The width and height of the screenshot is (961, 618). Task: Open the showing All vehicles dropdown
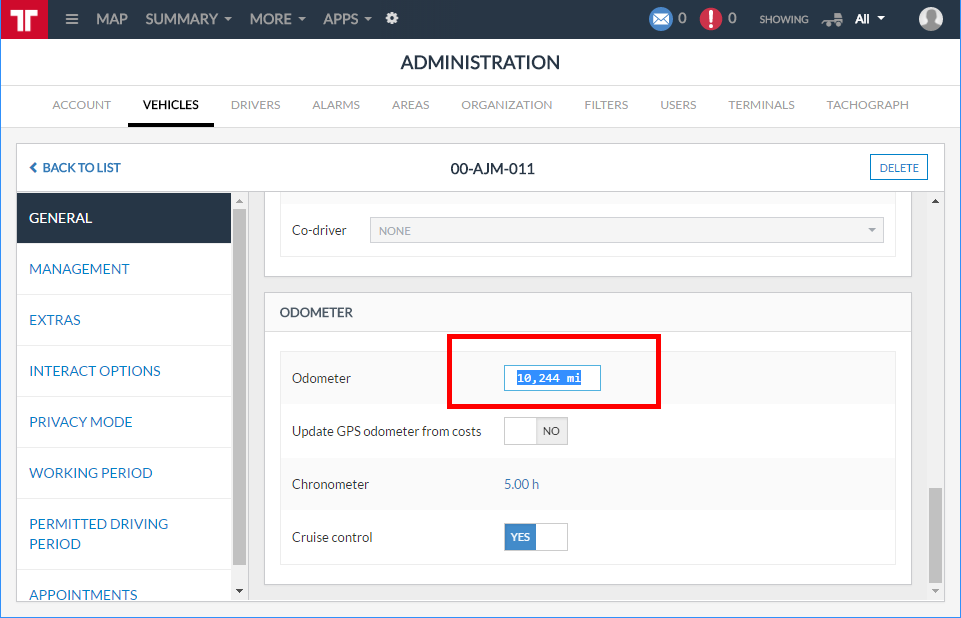[869, 19]
